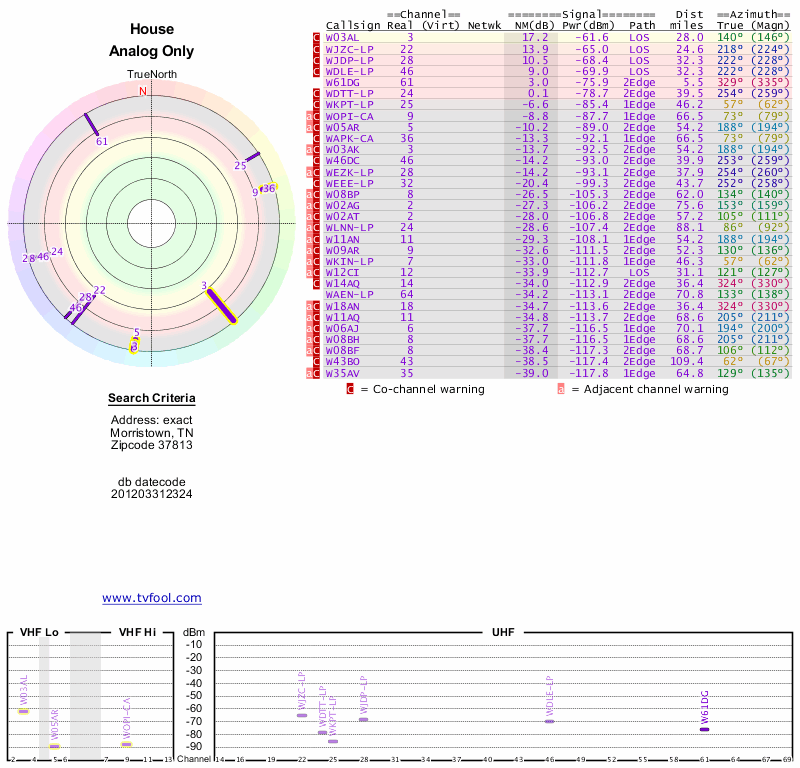Click the co-channel warning icon beside W03AL
Image resolution: width=800 pixels, height=768 pixels.
tap(317, 37)
